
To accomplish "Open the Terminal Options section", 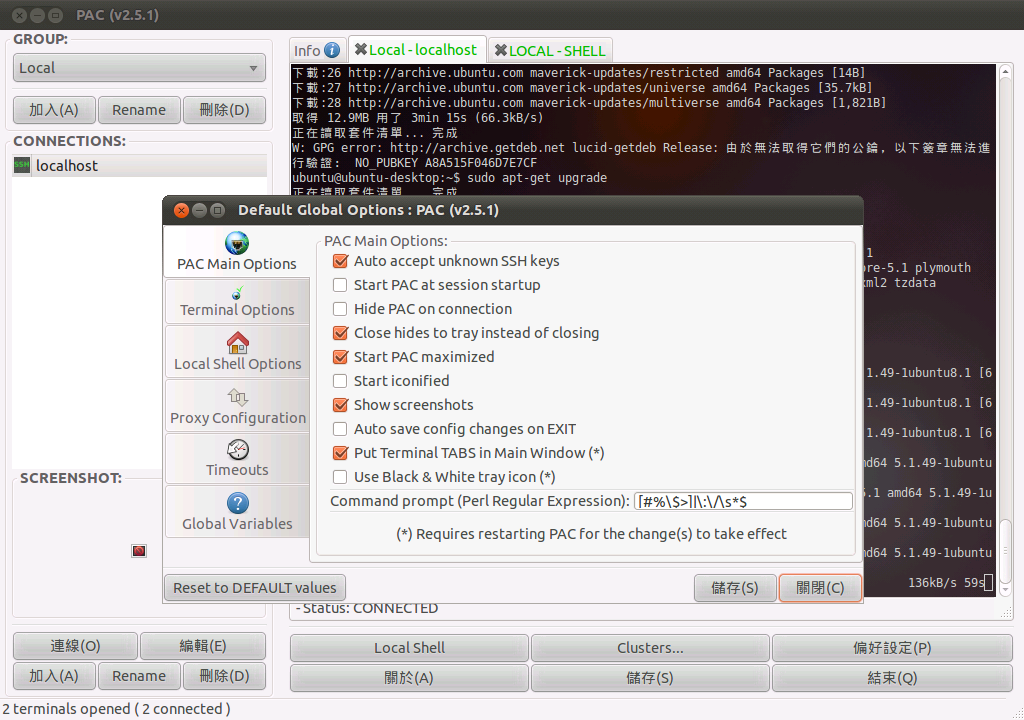I will click(x=237, y=301).
